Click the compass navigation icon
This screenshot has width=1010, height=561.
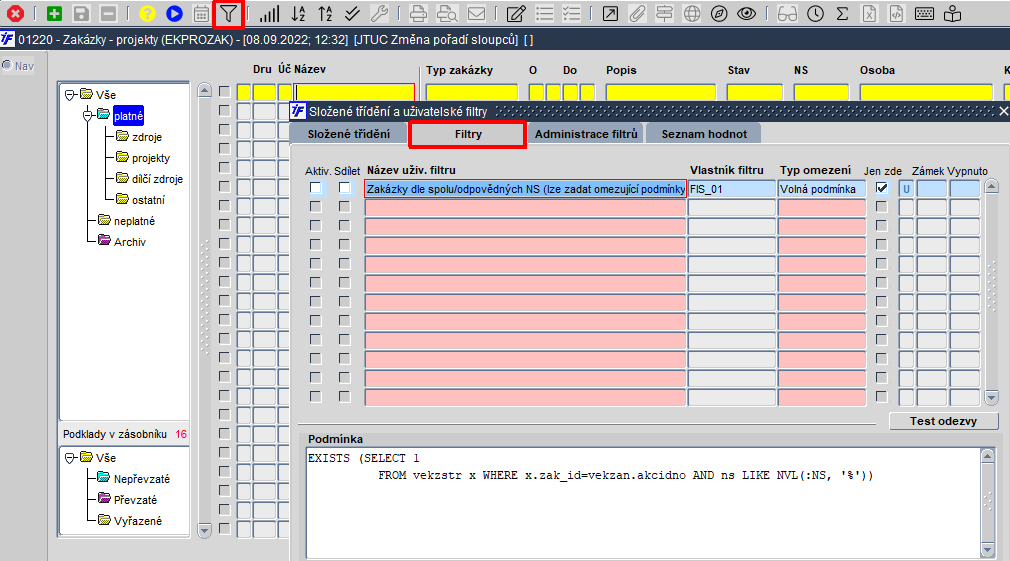pyautogui.click(x=719, y=14)
